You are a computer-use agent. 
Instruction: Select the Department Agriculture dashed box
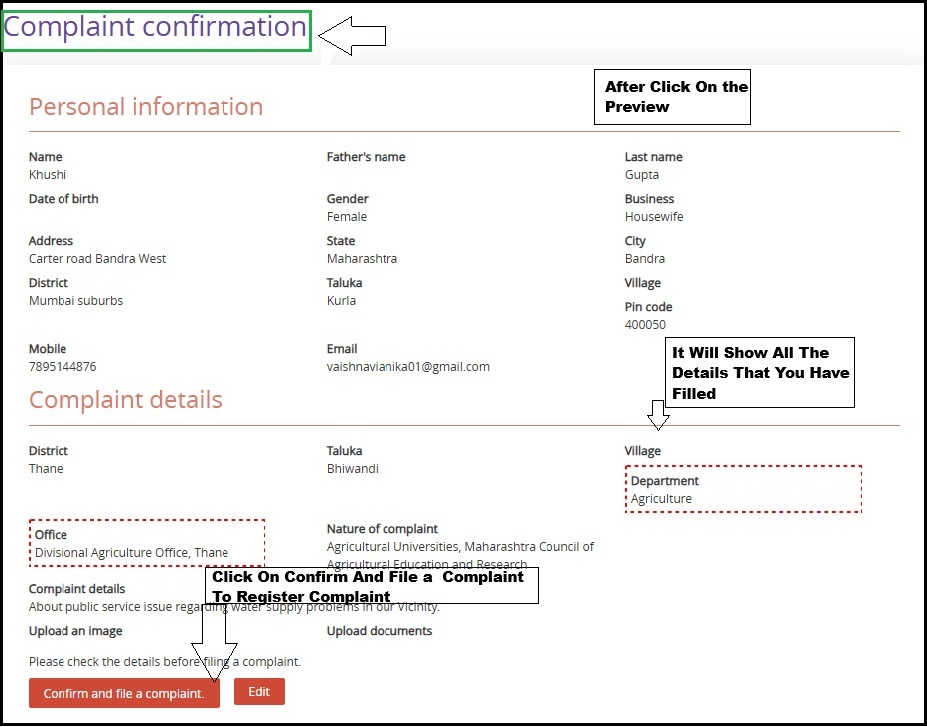(743, 489)
